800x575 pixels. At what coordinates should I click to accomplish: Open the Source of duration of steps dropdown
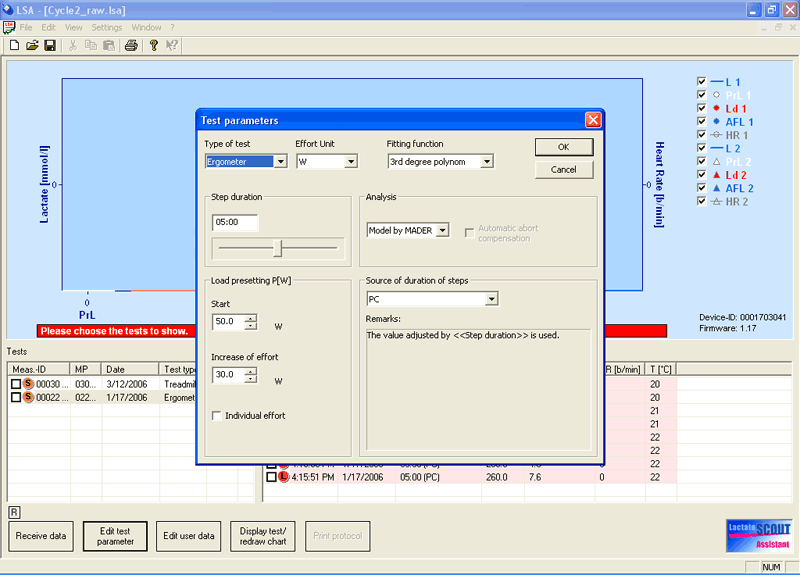[x=491, y=299]
